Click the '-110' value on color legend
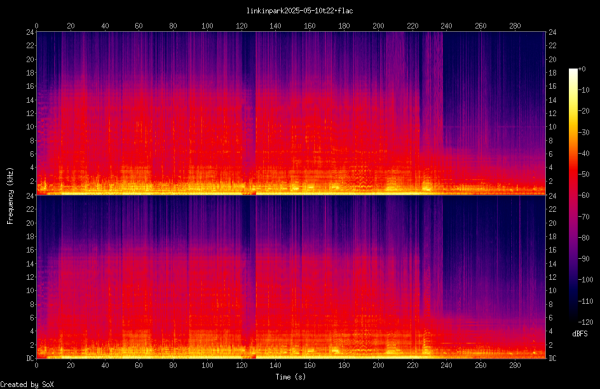Image resolution: width=600 pixels, height=389 pixels. tap(586, 301)
